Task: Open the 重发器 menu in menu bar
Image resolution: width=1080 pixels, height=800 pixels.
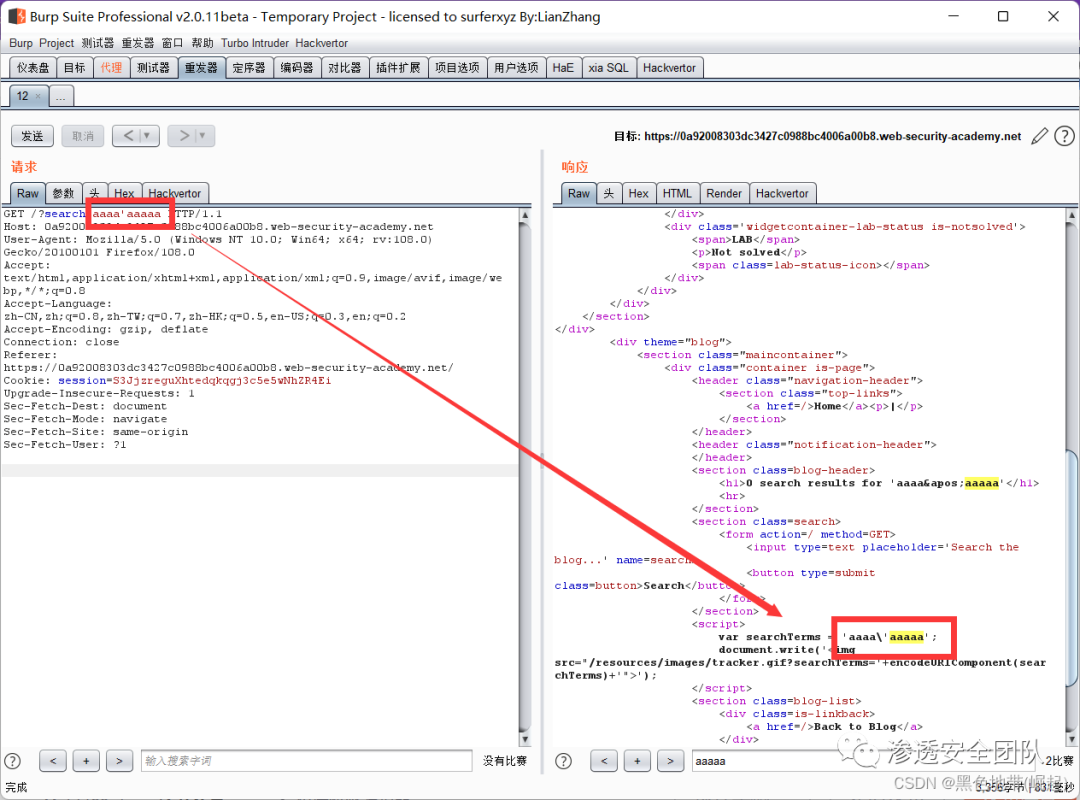Action: (x=138, y=43)
